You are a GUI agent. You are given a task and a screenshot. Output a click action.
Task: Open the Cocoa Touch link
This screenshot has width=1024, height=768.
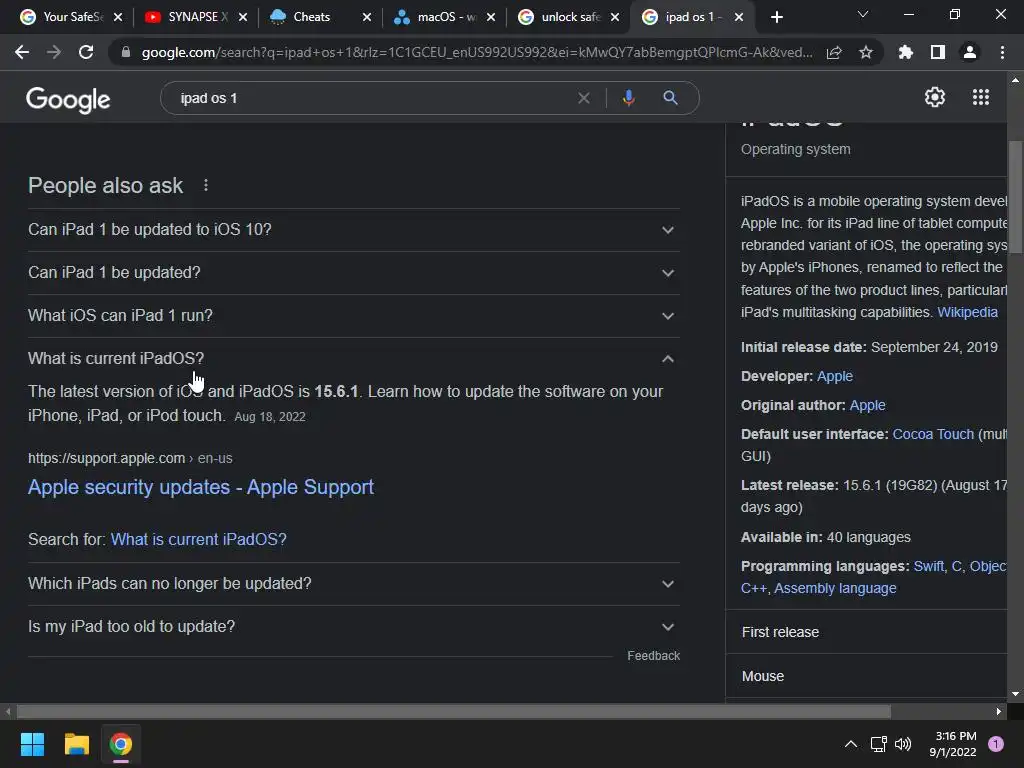(933, 434)
